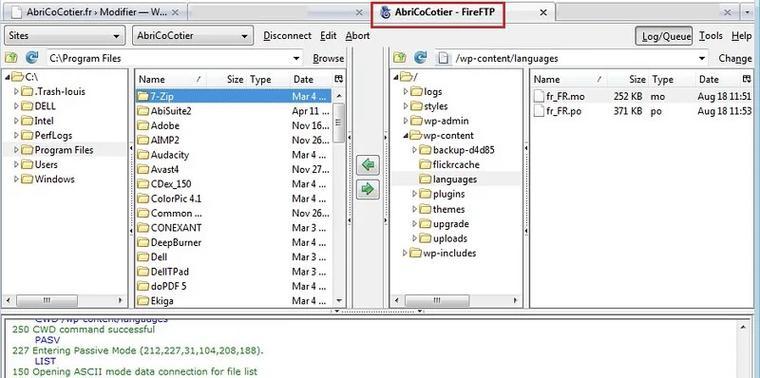Open column picker in local file list

pyautogui.click(x=339, y=79)
